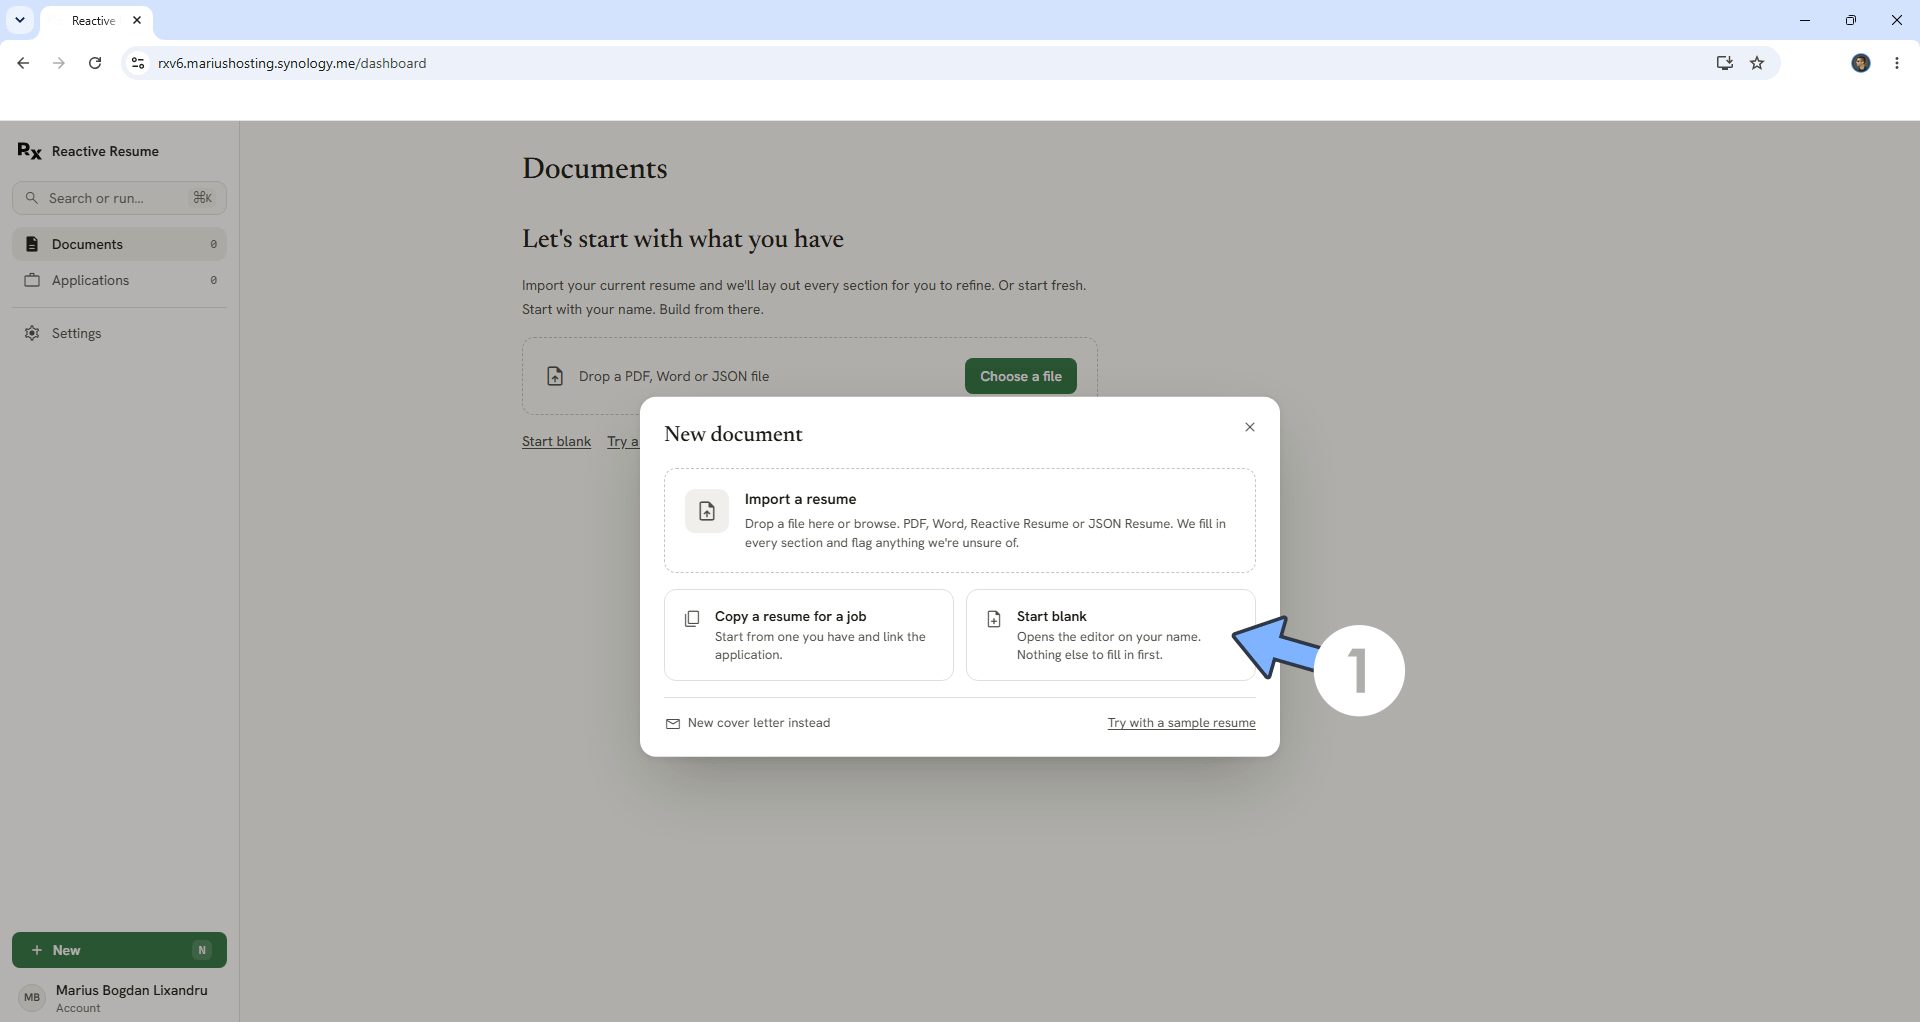The width and height of the screenshot is (1920, 1022).
Task: Click the Settings gear icon in sidebar
Action: click(32, 333)
